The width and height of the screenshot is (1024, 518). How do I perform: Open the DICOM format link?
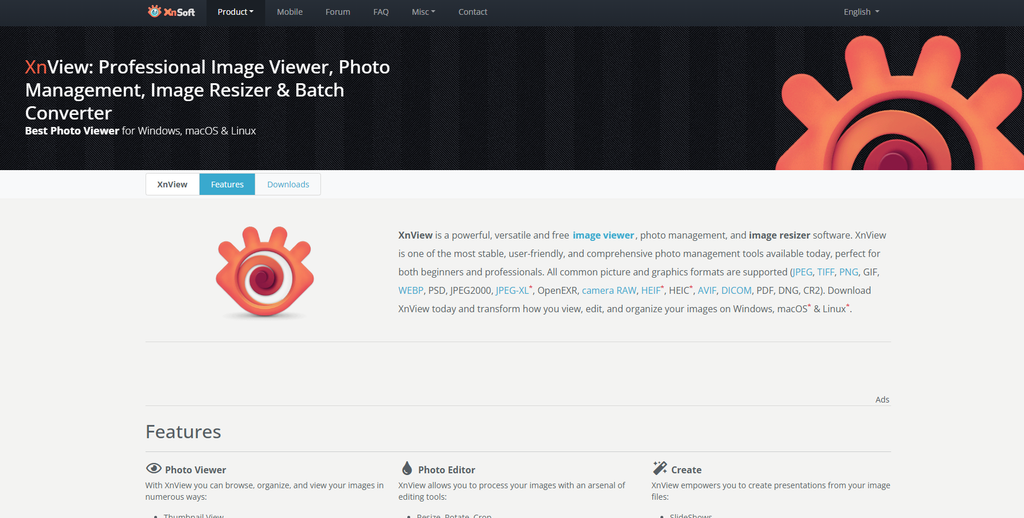[x=736, y=290]
